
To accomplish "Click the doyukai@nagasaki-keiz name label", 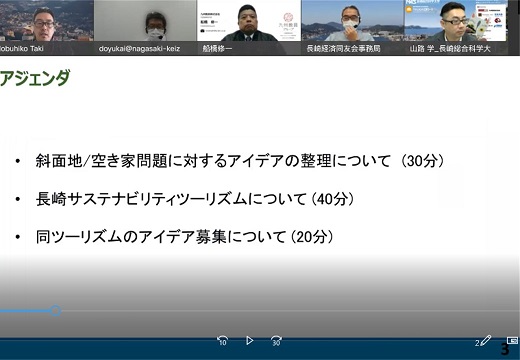I will tap(139, 49).
